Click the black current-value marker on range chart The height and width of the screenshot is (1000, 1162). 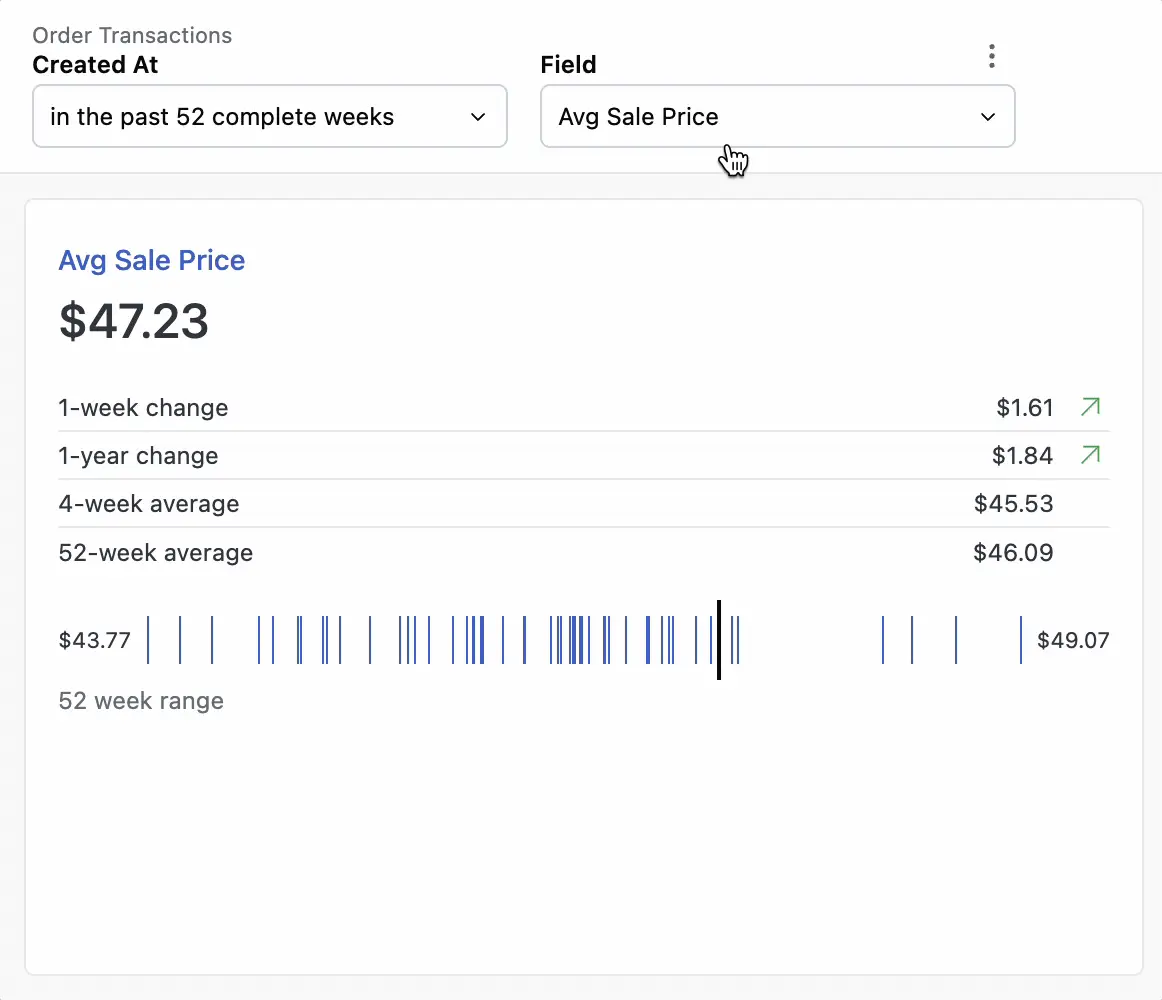(x=718, y=640)
